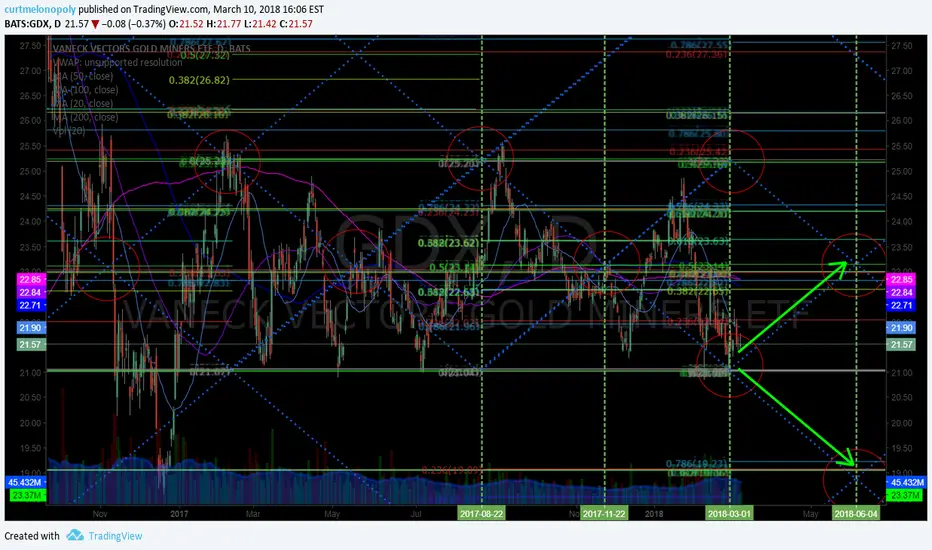Click the Vol (20) indicator legend
The image size is (932, 550).
[69, 131]
